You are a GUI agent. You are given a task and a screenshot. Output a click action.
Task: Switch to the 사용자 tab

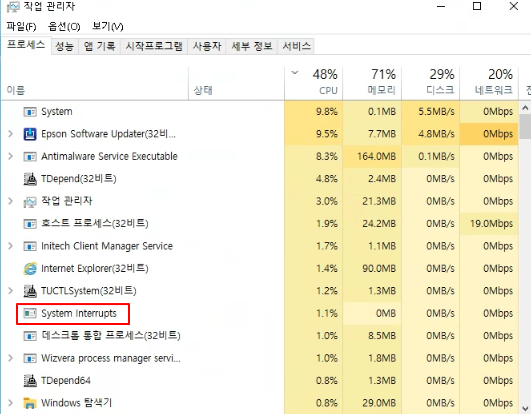click(207, 46)
